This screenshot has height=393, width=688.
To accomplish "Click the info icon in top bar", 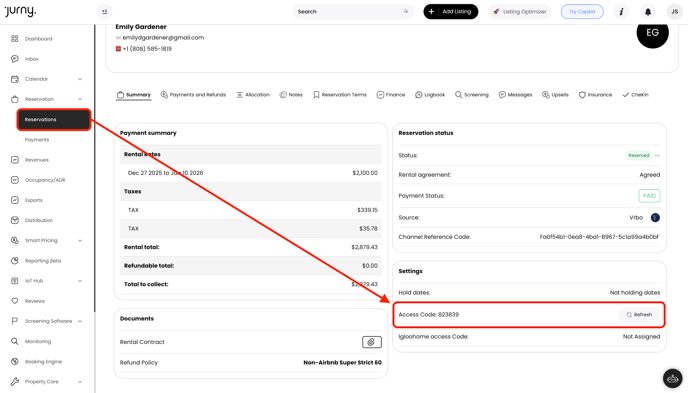I will (x=621, y=12).
